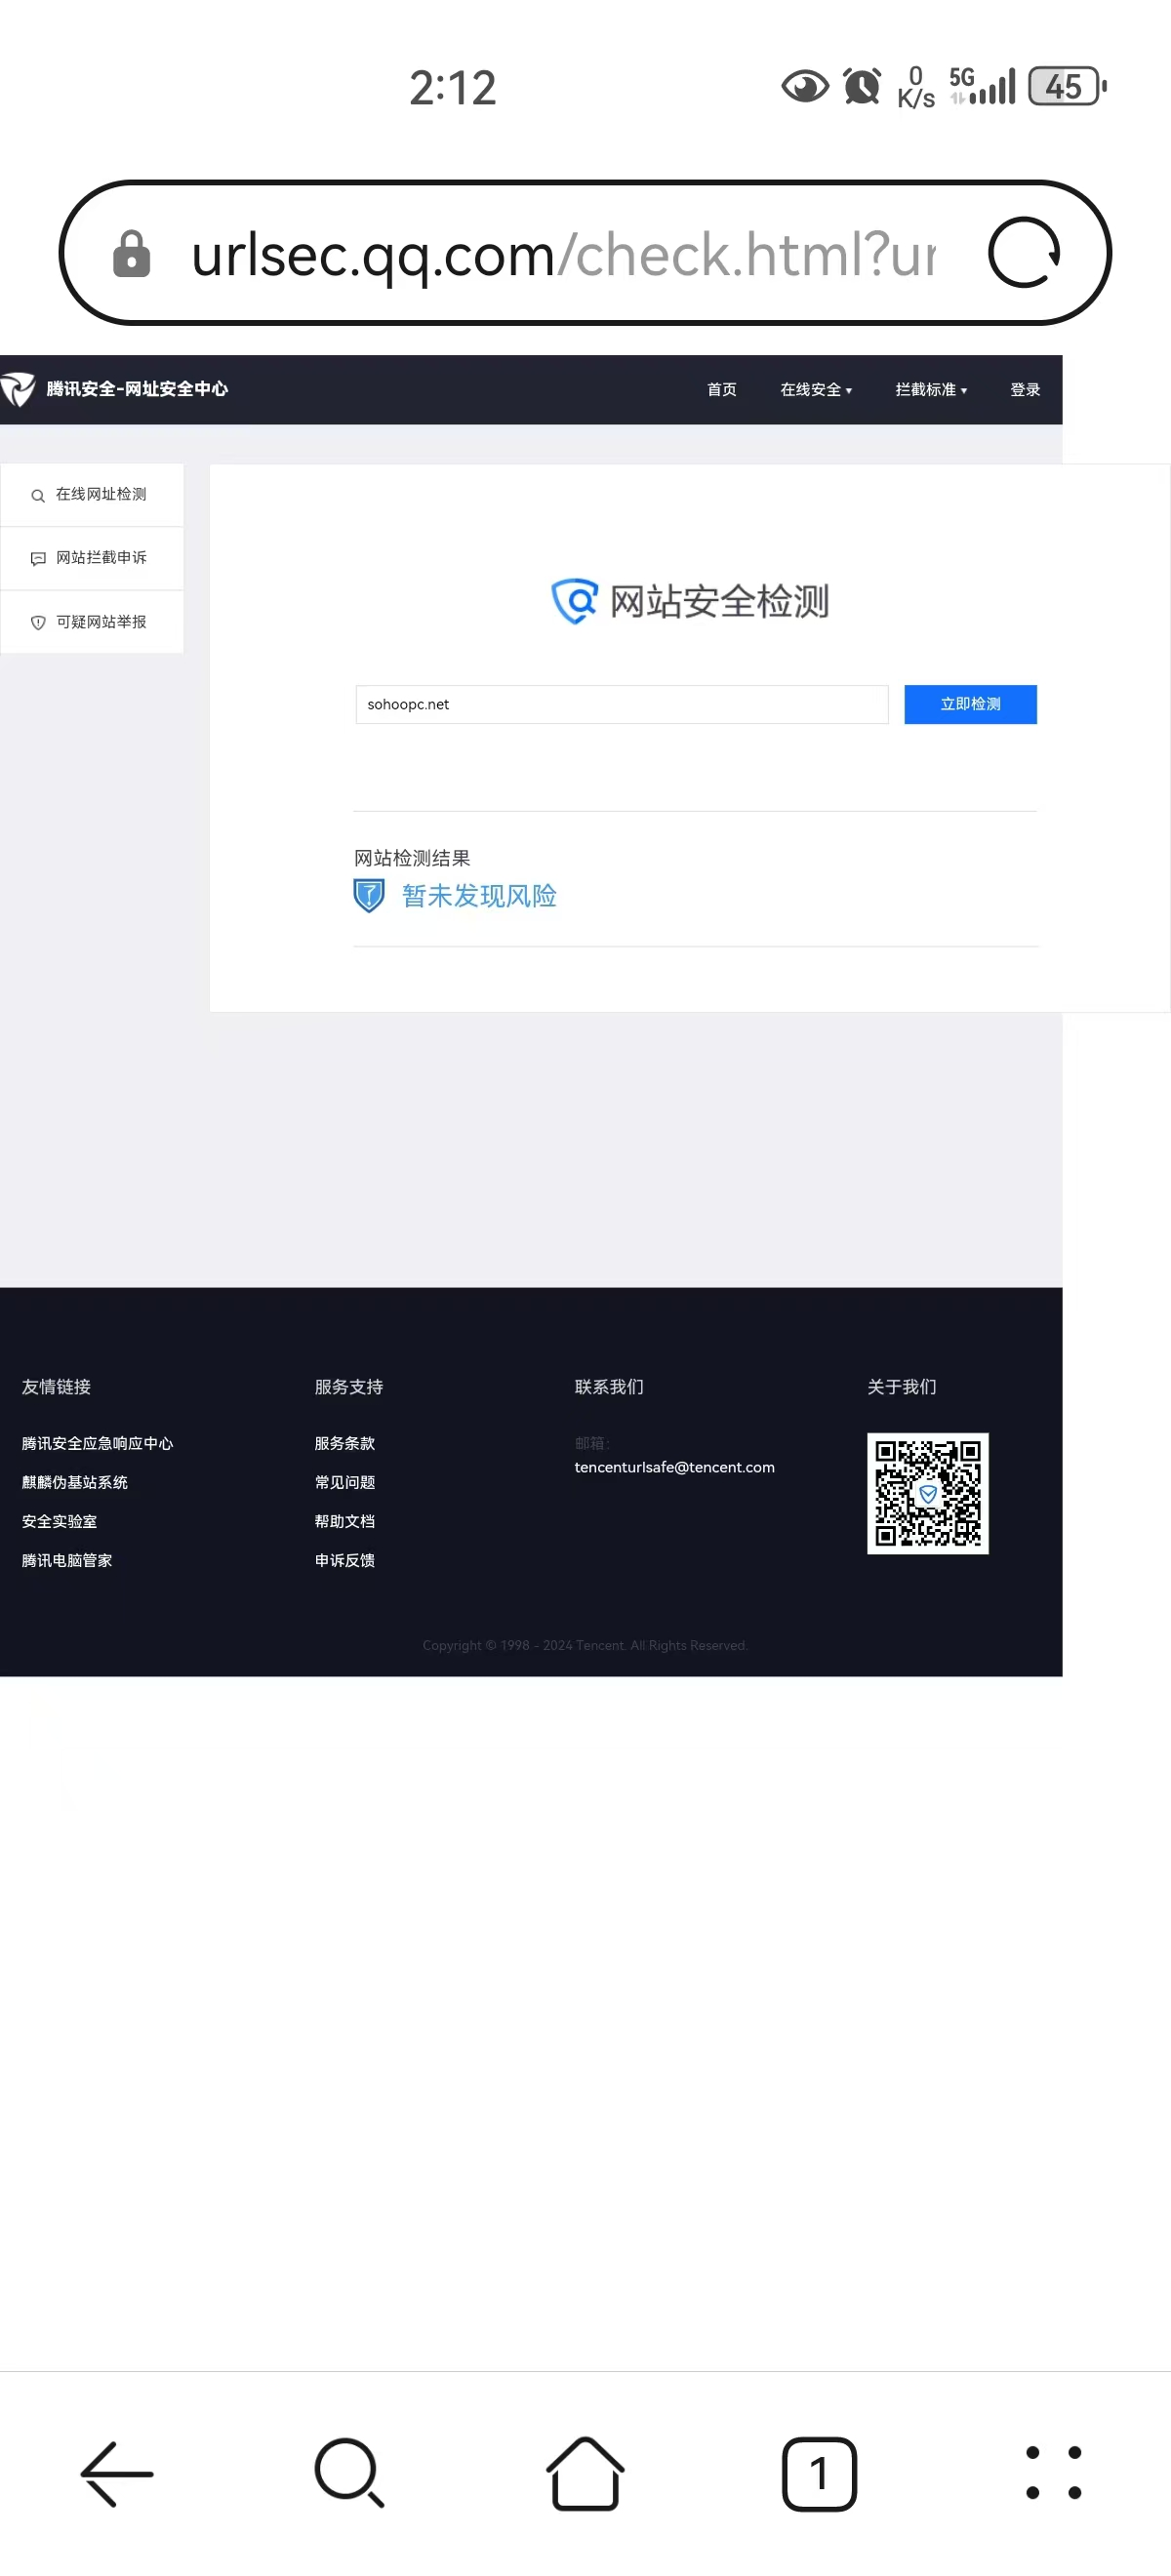Open the four-dot browser menu
This screenshot has width=1171, height=2576.
point(1053,2473)
